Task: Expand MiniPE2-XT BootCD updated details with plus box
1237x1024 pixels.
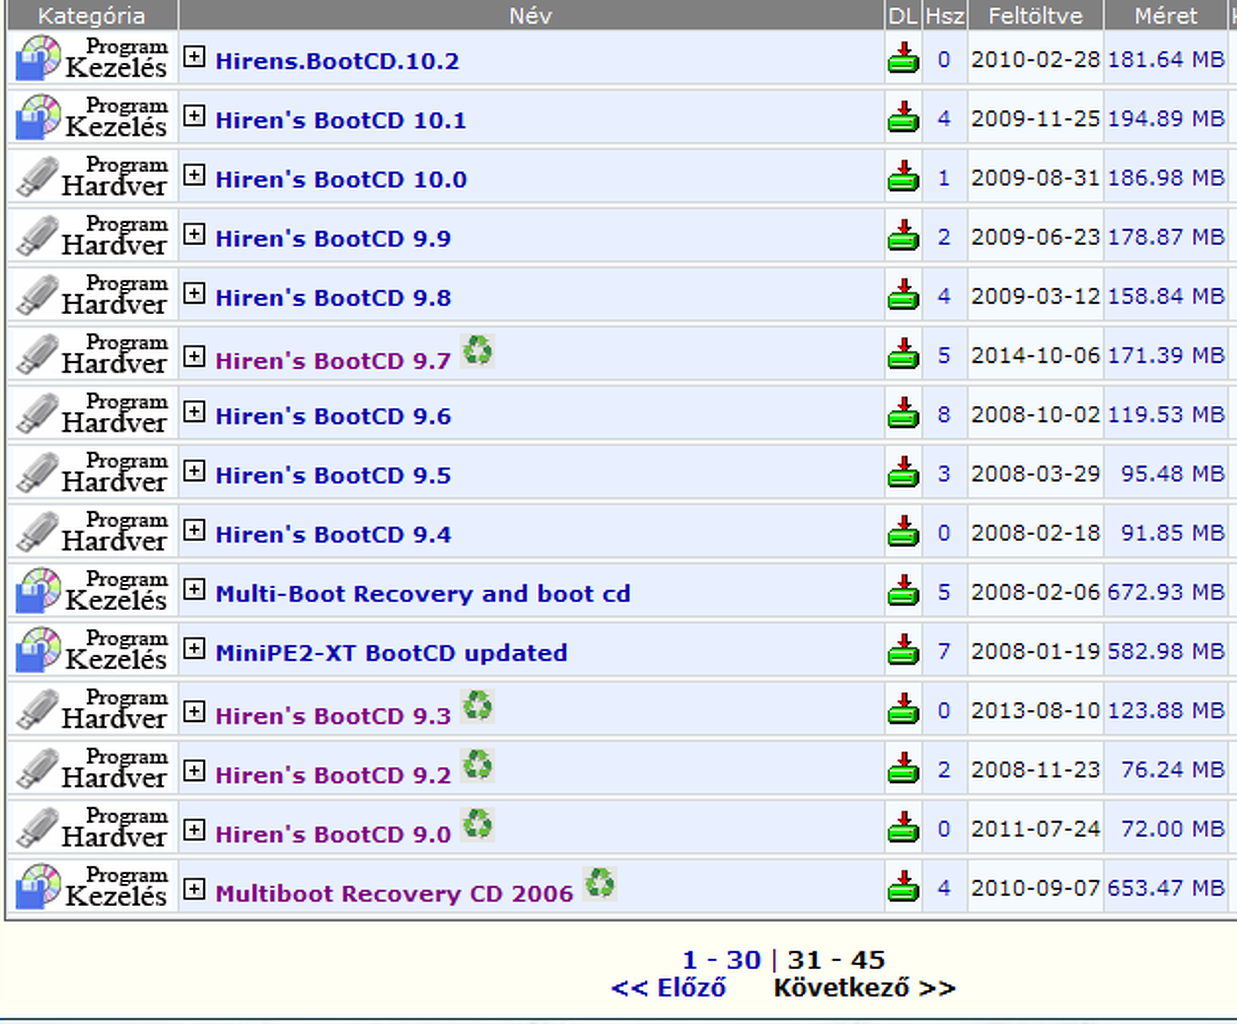Action: (x=194, y=647)
